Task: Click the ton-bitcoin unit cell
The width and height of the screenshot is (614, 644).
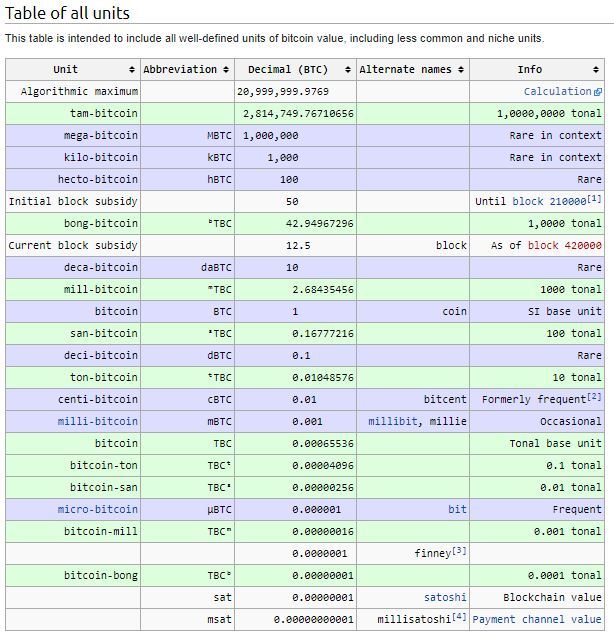Action: coord(73,377)
